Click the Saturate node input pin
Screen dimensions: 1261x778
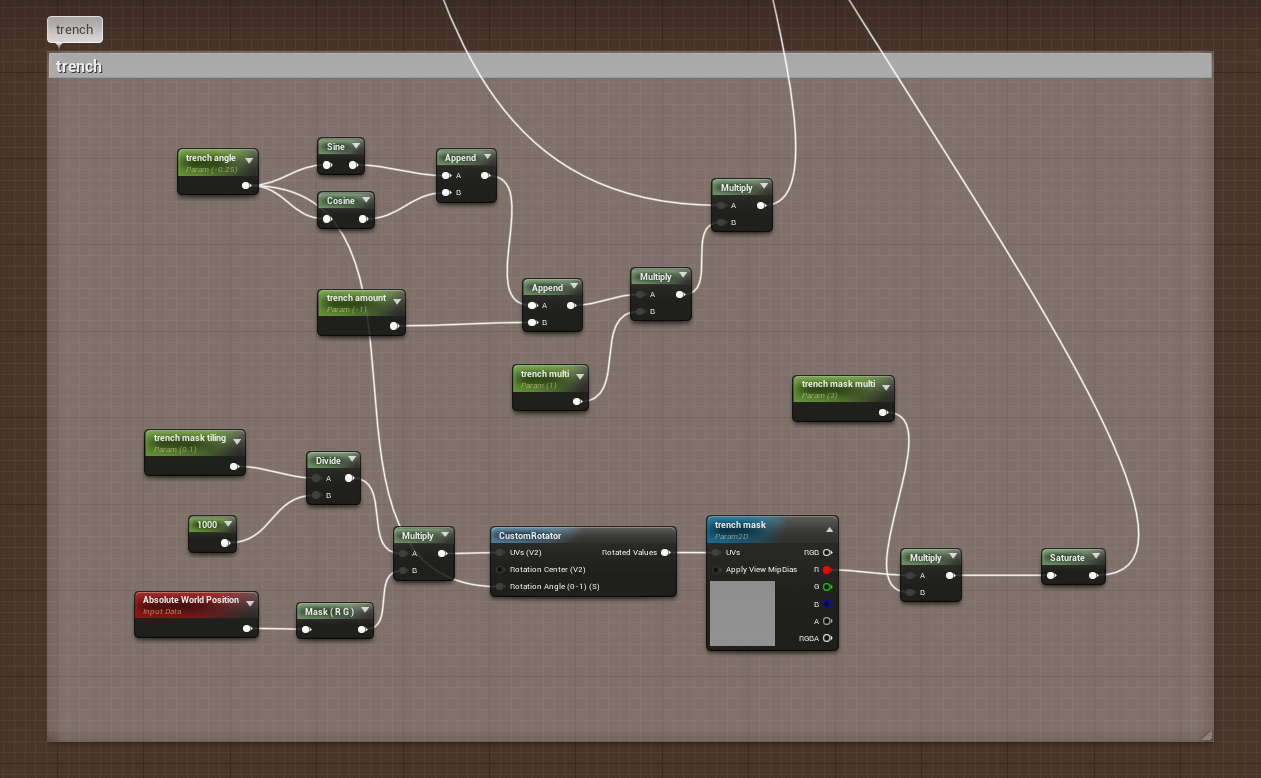tap(1052, 576)
